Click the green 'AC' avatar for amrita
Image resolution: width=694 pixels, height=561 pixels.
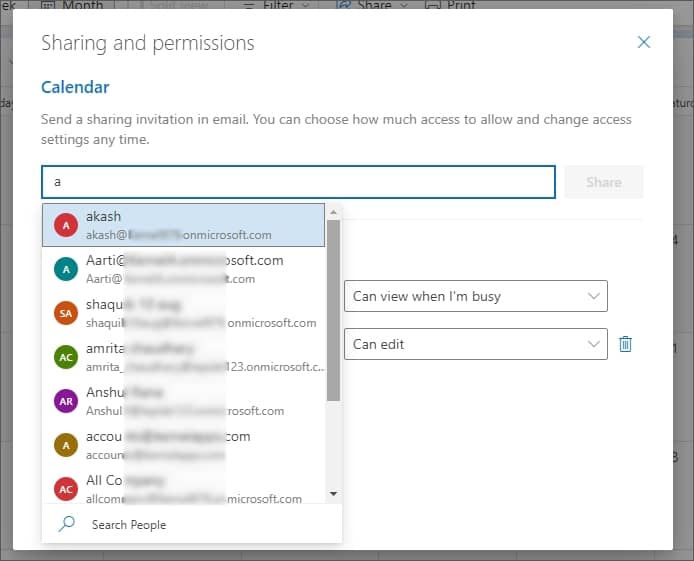[66, 357]
